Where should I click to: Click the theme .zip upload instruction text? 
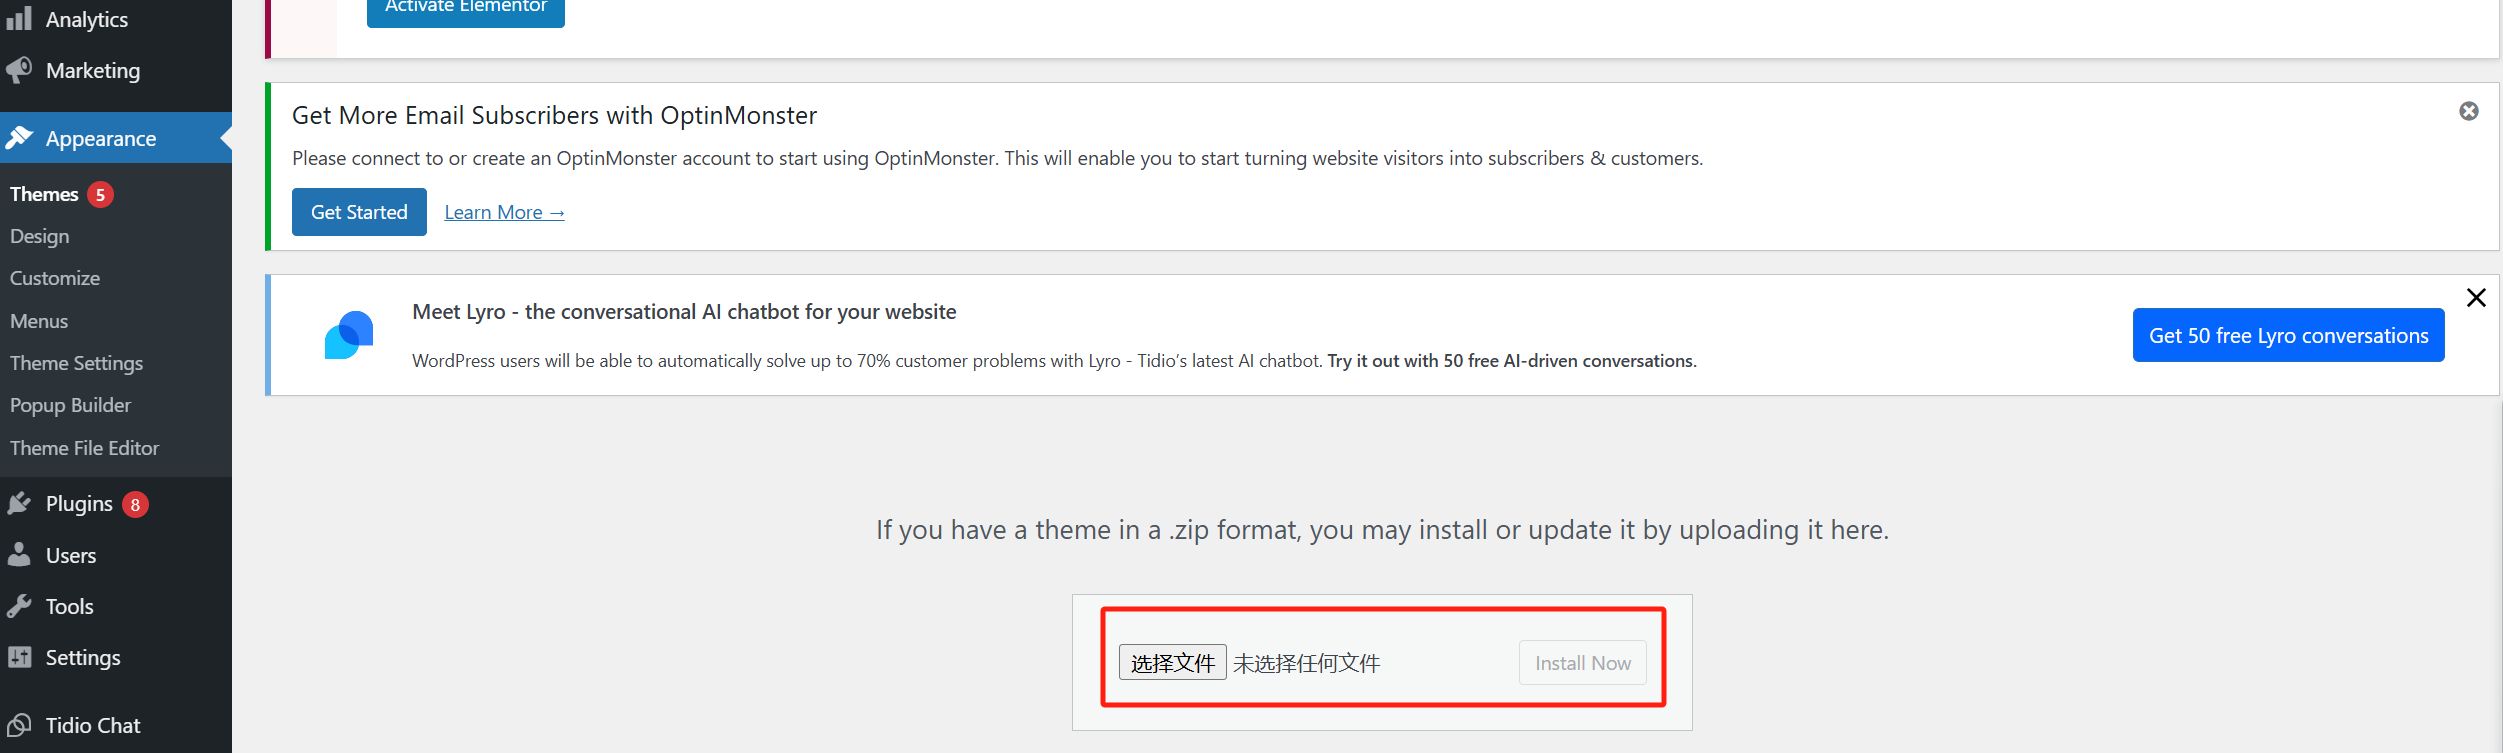pyautogui.click(x=1382, y=529)
